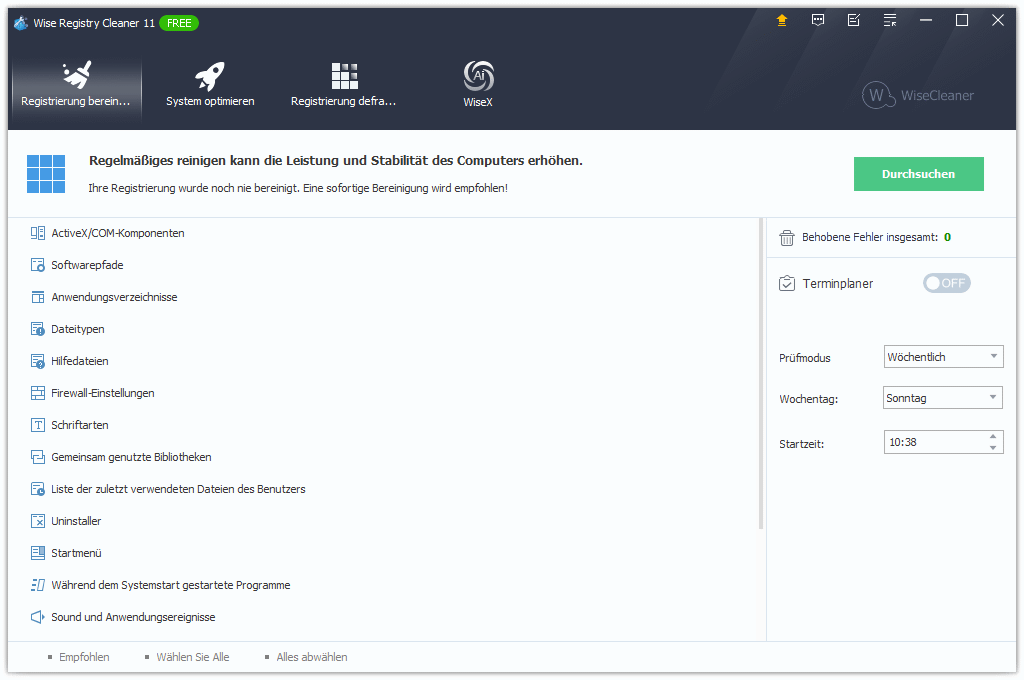Open the title bar menu list icon
The image size is (1024, 680).
point(890,20)
